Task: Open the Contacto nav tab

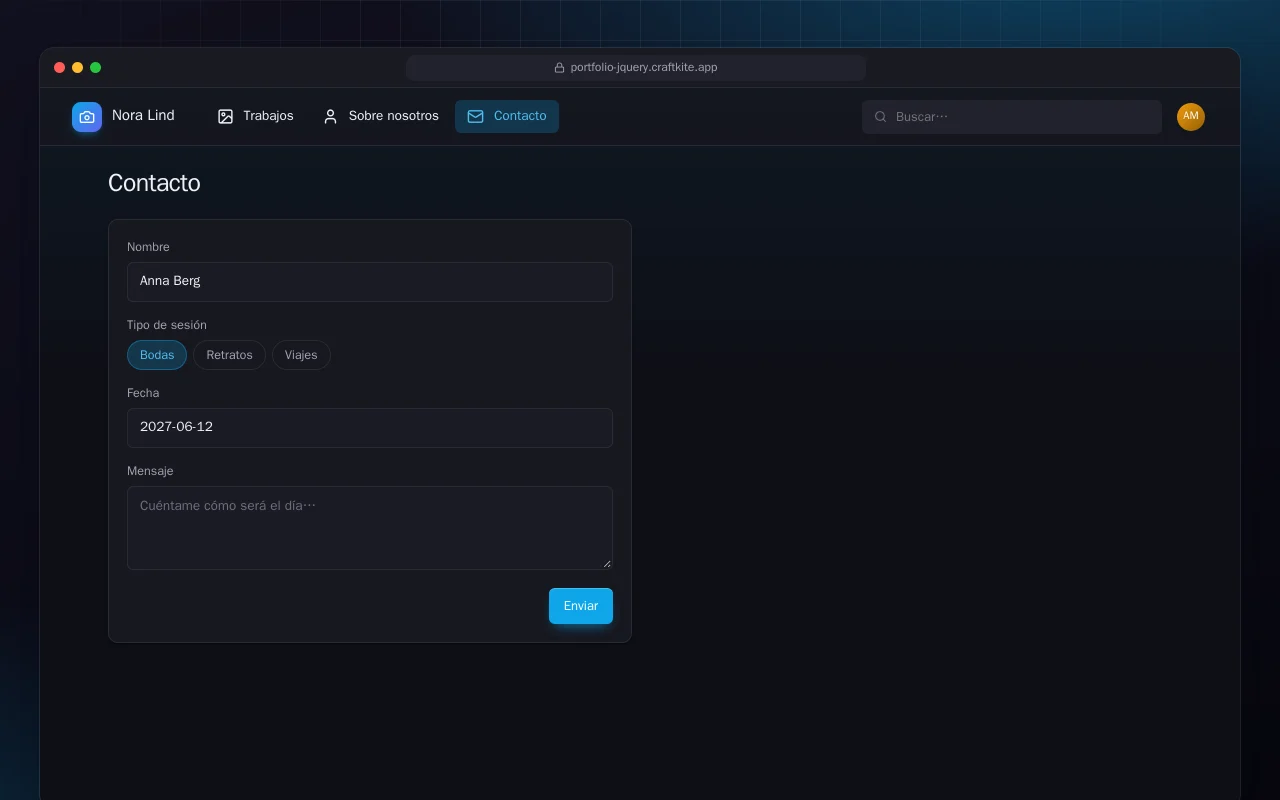Action: tap(507, 117)
